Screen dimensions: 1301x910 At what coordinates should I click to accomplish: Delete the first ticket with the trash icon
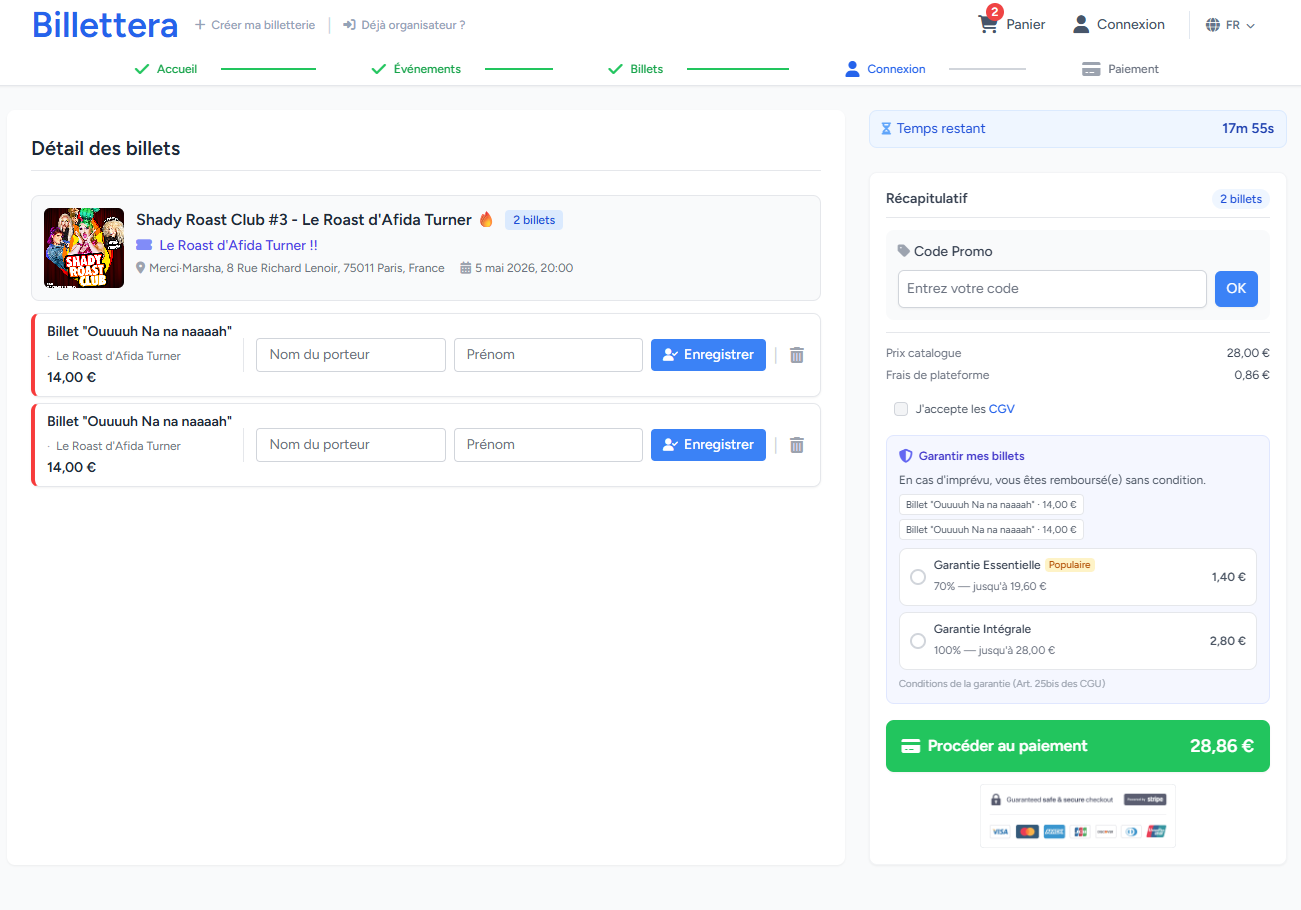796,355
